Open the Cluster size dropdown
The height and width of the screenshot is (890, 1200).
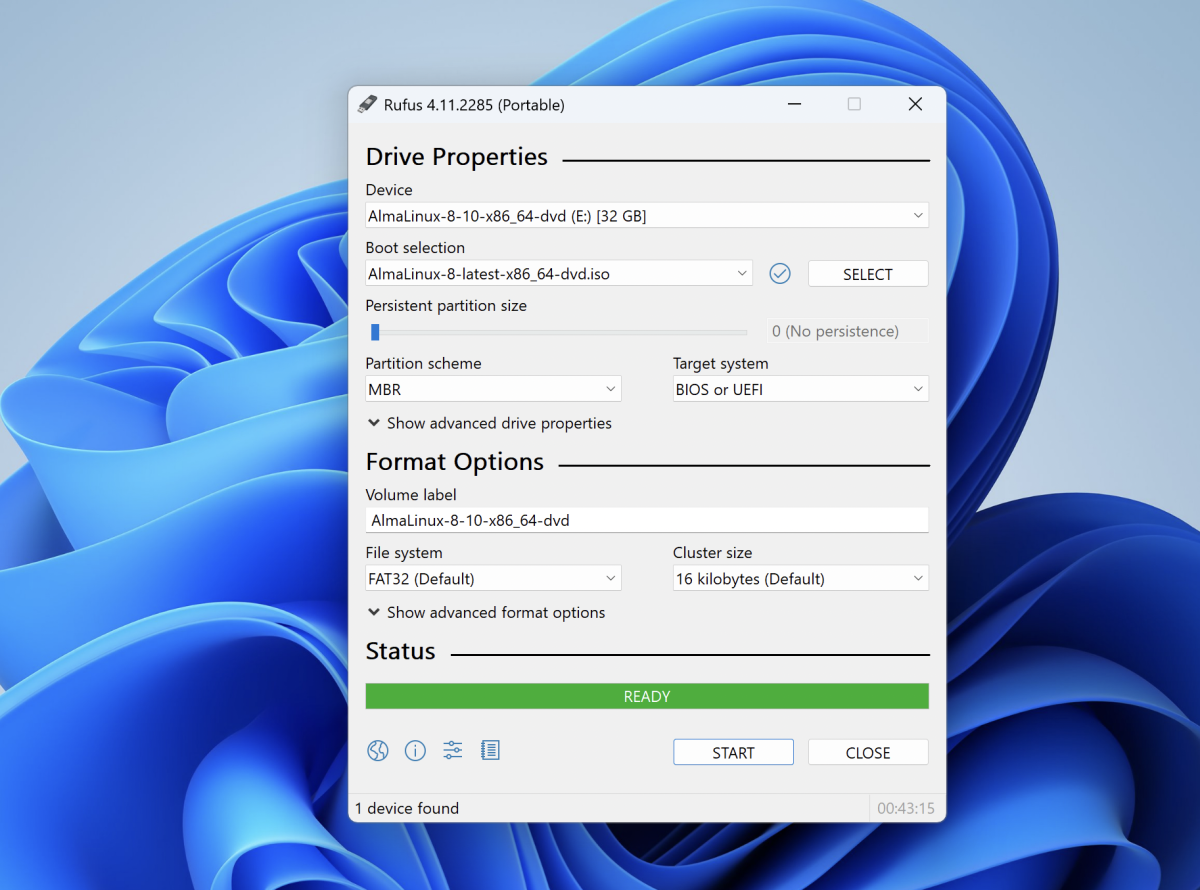click(x=800, y=579)
